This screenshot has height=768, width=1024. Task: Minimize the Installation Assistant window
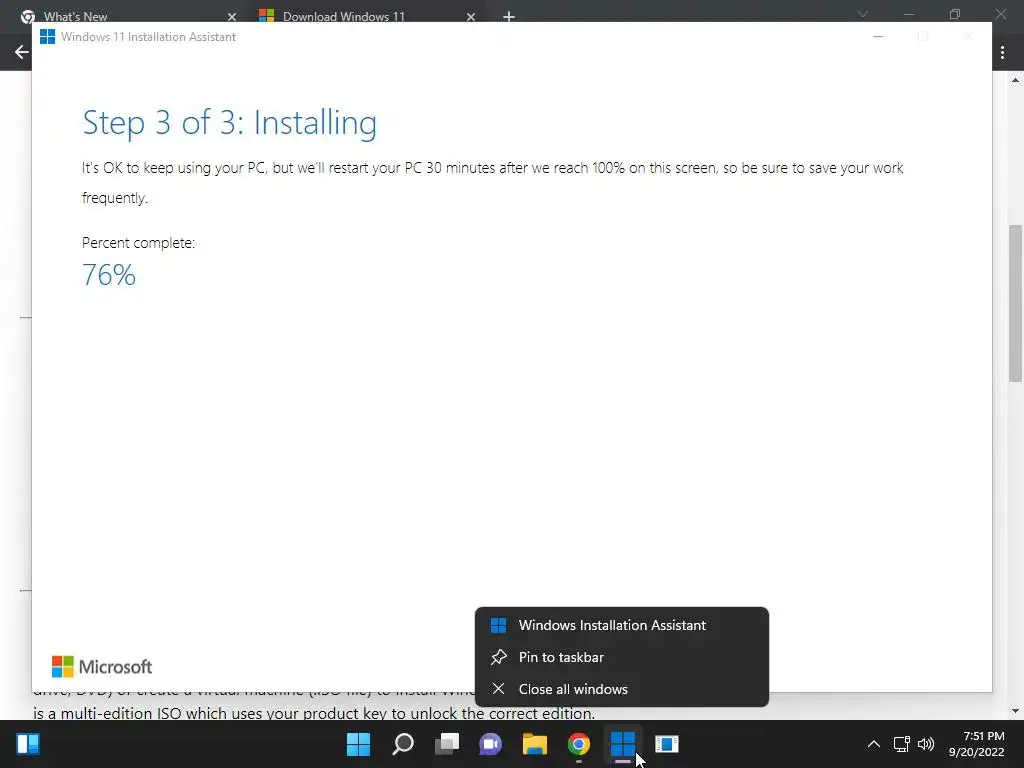coord(878,37)
